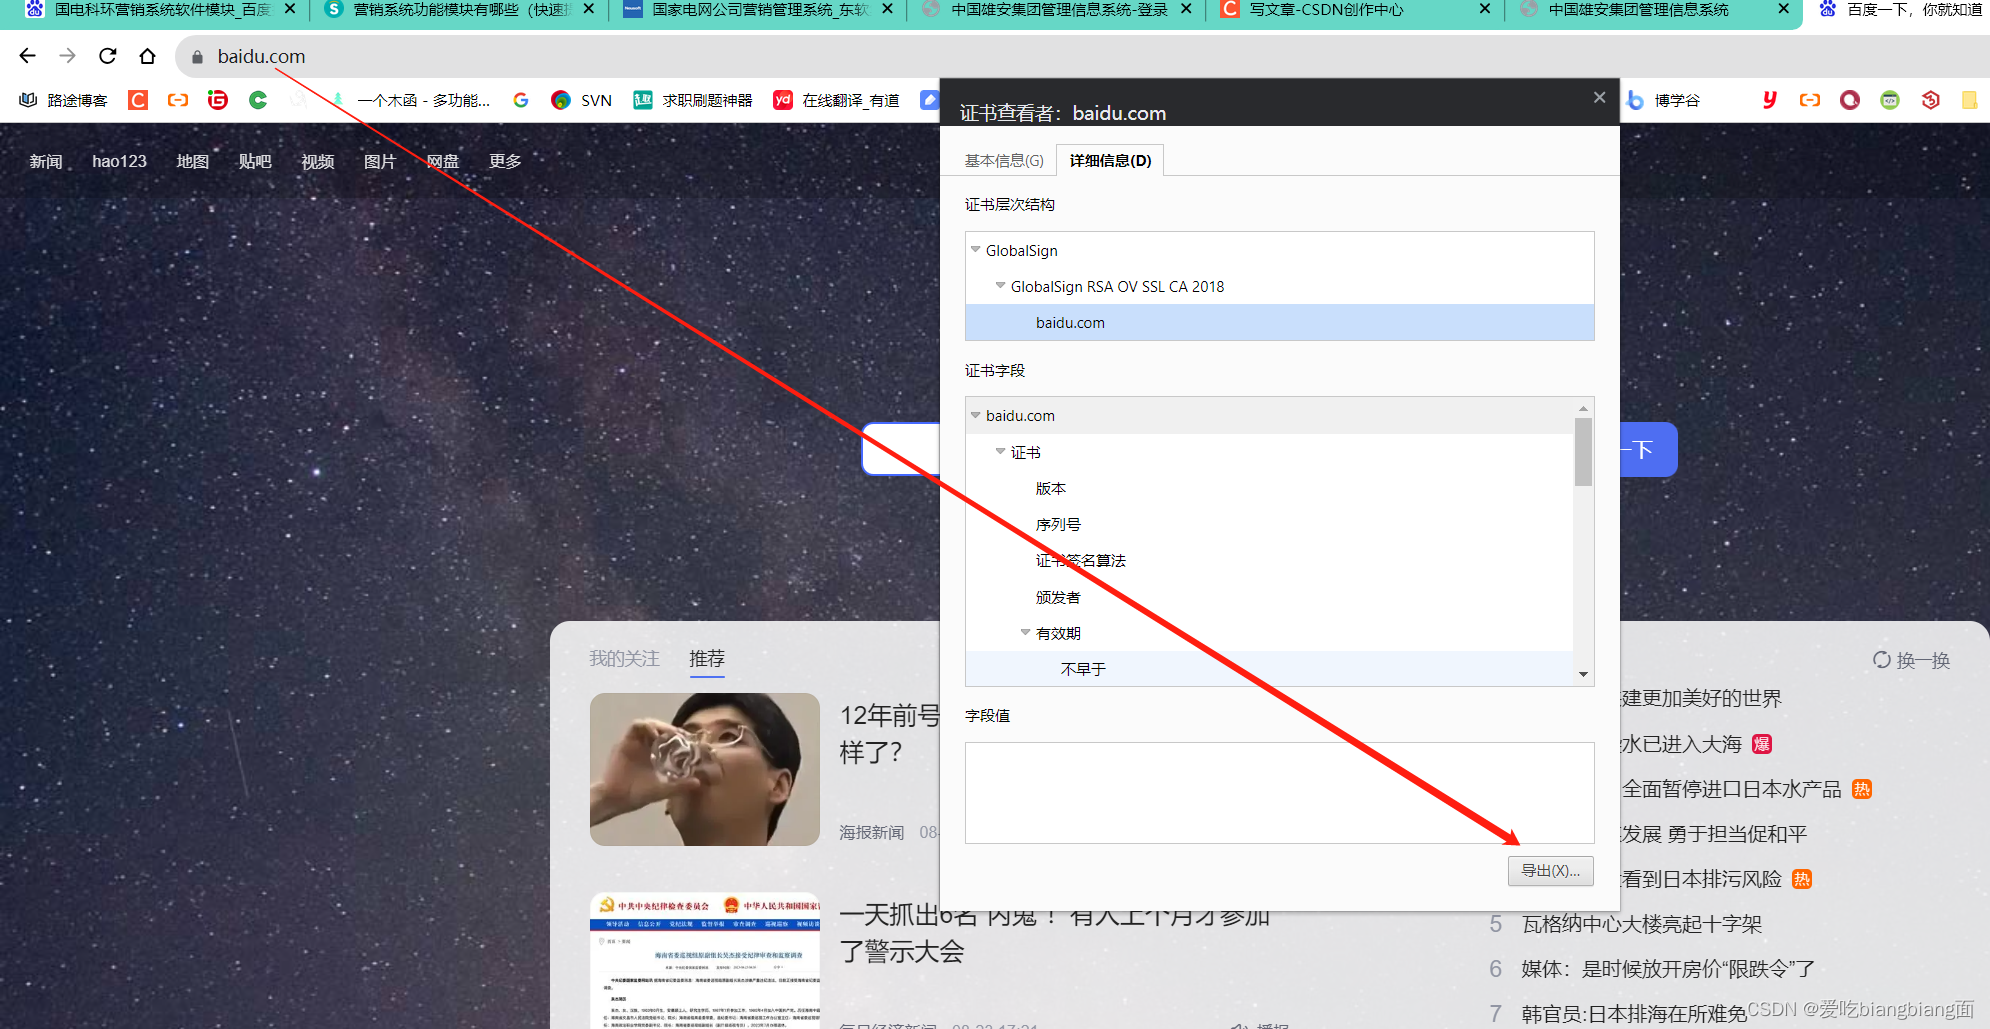Screen dimensions: 1990x1029
Task: Click the 字段值 text box
Action: (x=1279, y=793)
